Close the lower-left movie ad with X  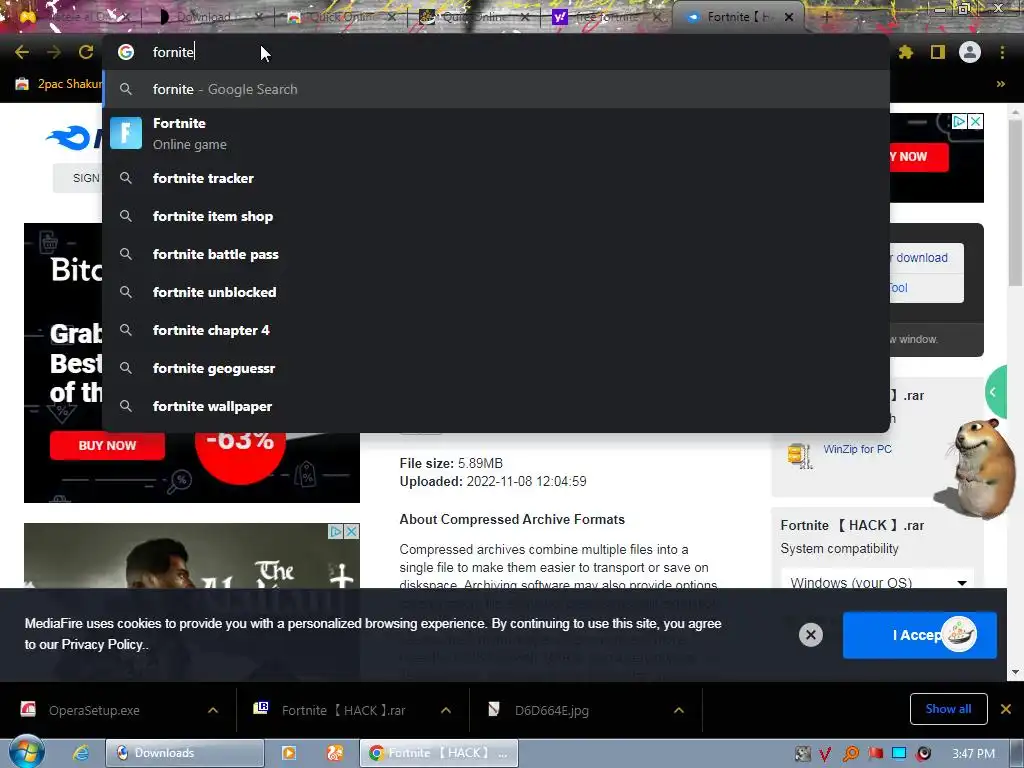(351, 532)
